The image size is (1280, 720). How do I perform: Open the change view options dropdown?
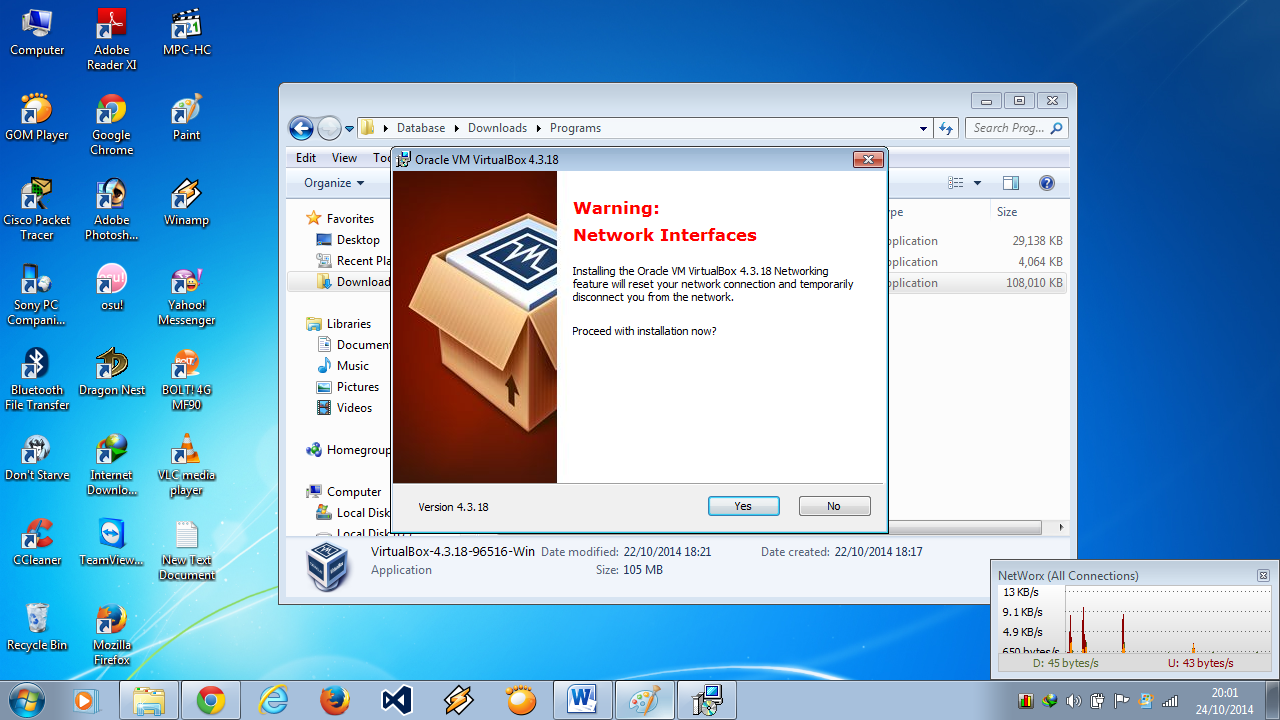point(977,183)
